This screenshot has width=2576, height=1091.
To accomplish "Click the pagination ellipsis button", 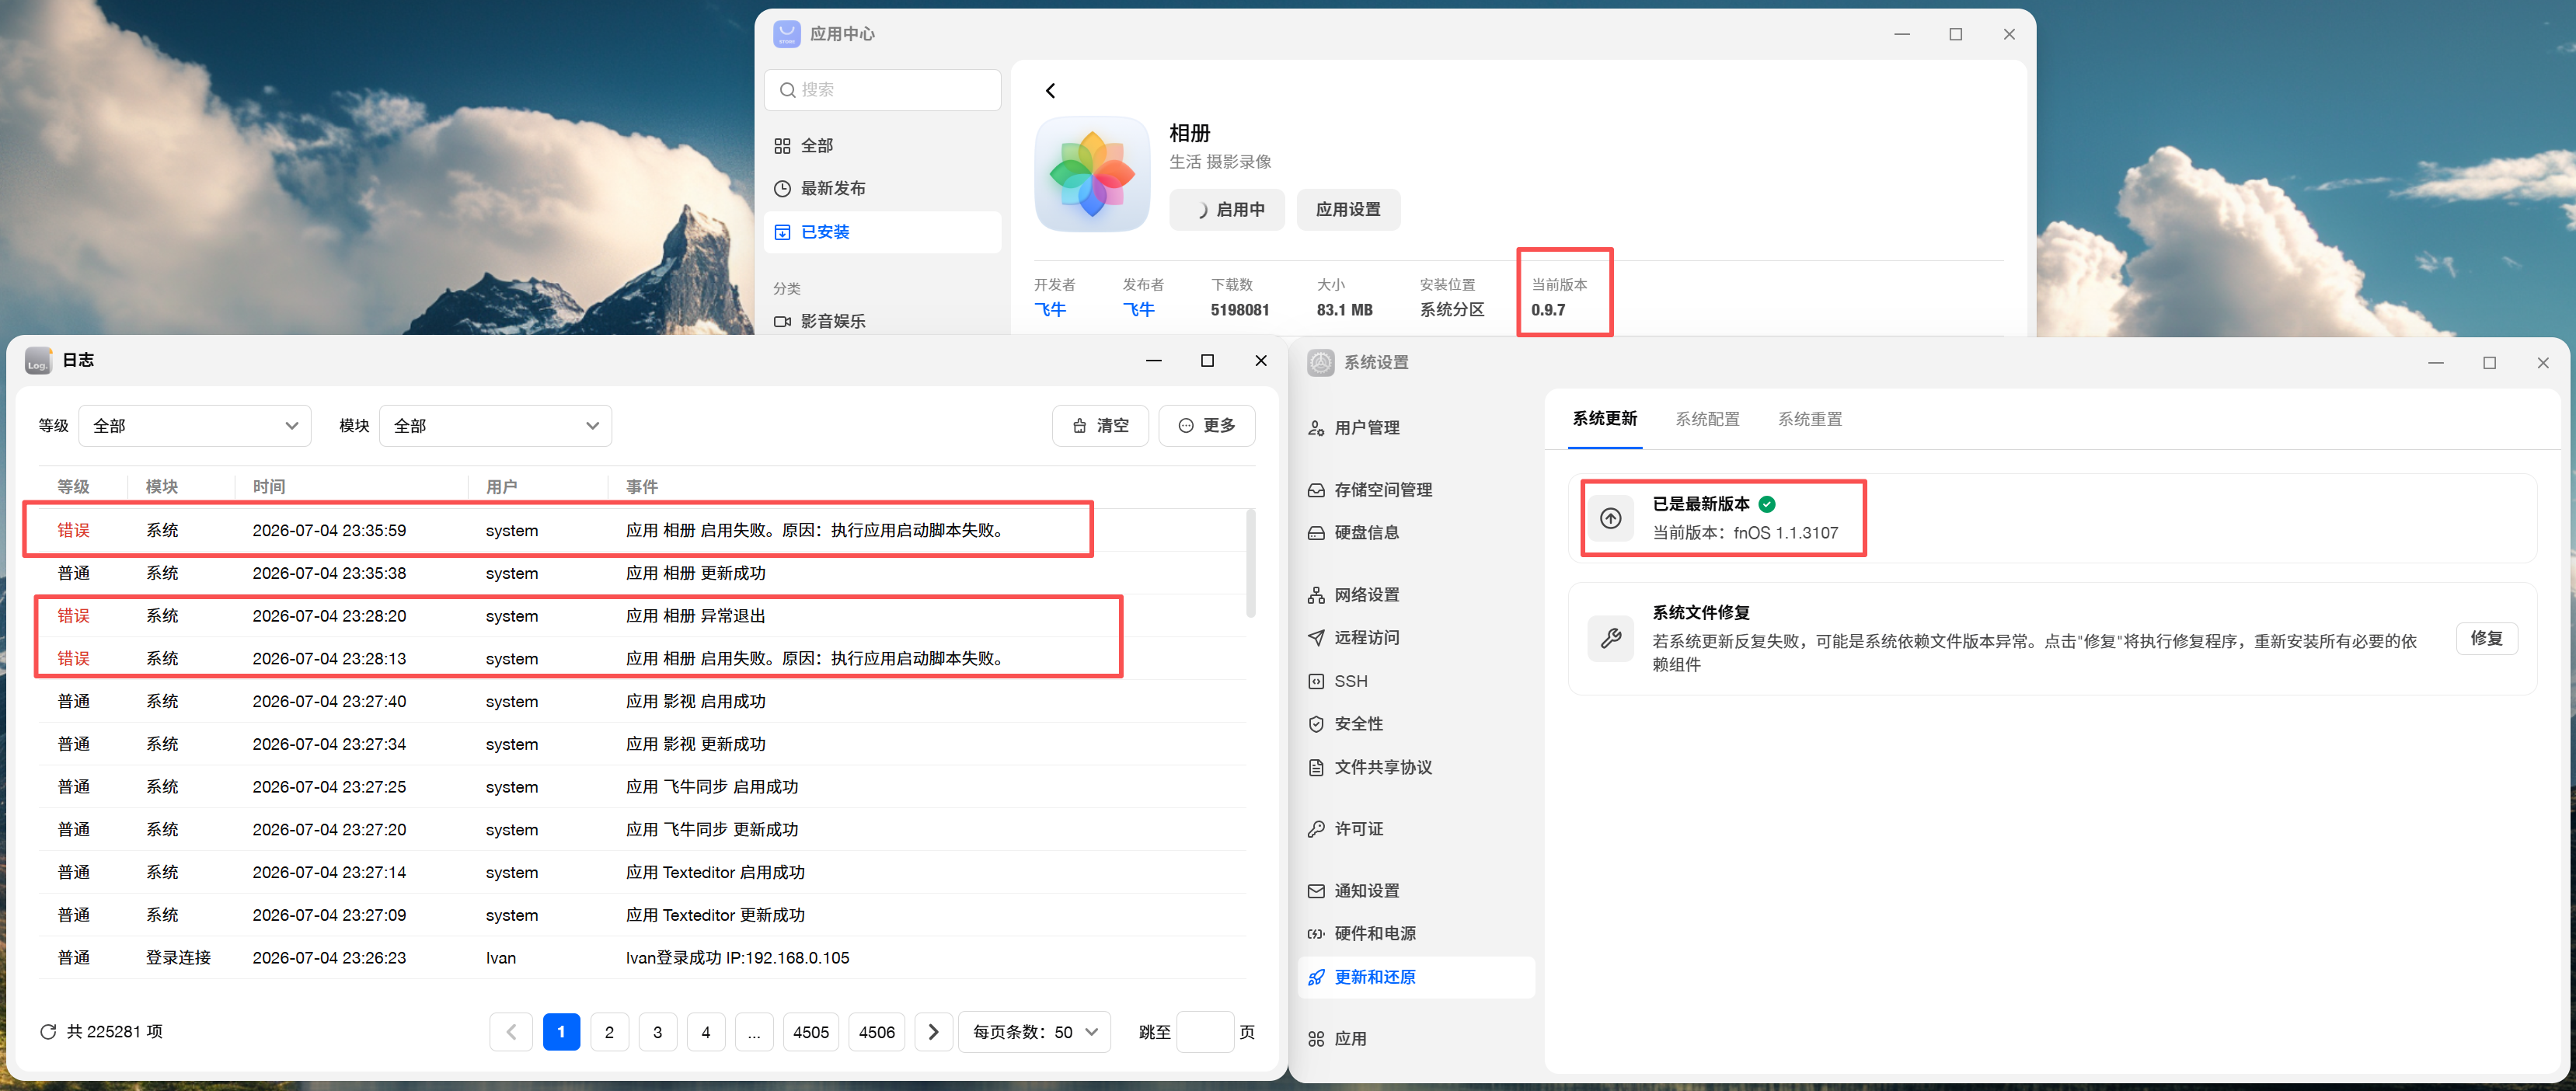I will click(754, 1032).
